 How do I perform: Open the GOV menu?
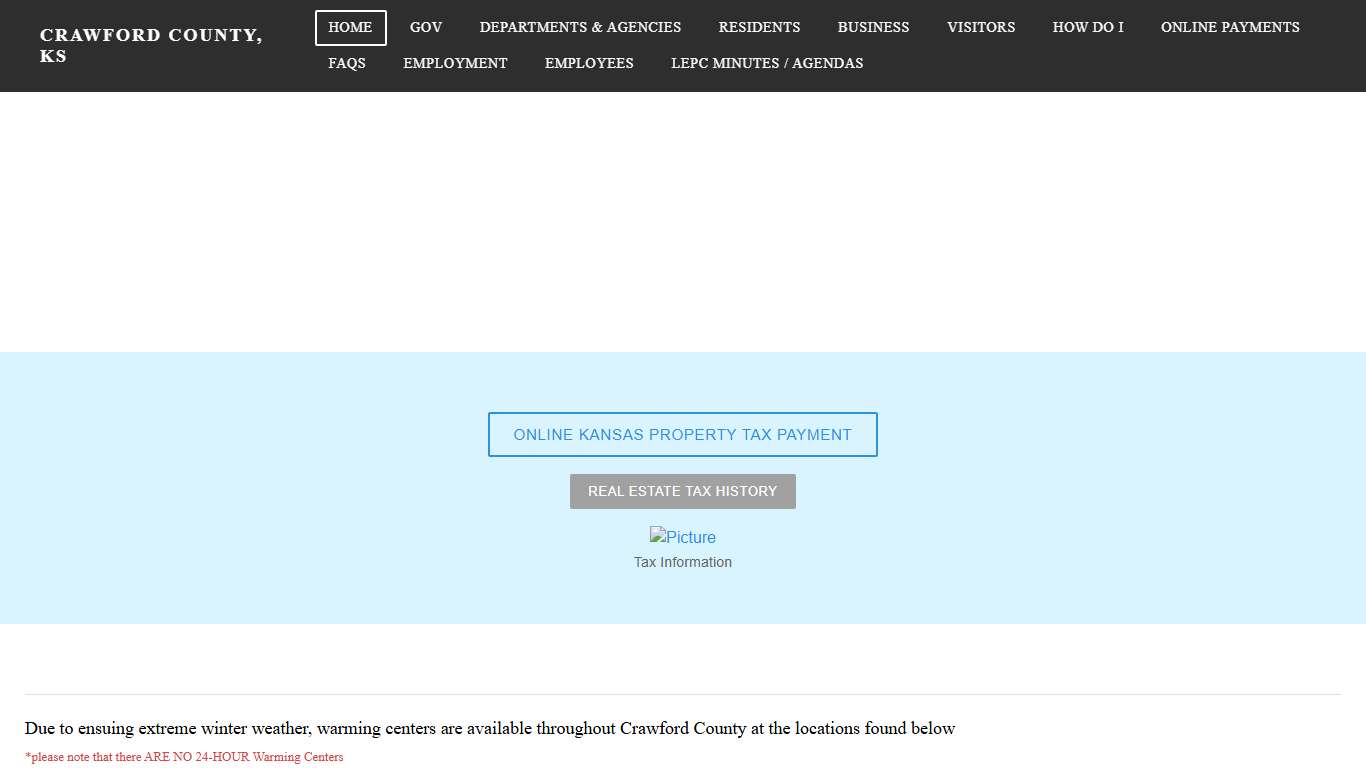pos(426,27)
